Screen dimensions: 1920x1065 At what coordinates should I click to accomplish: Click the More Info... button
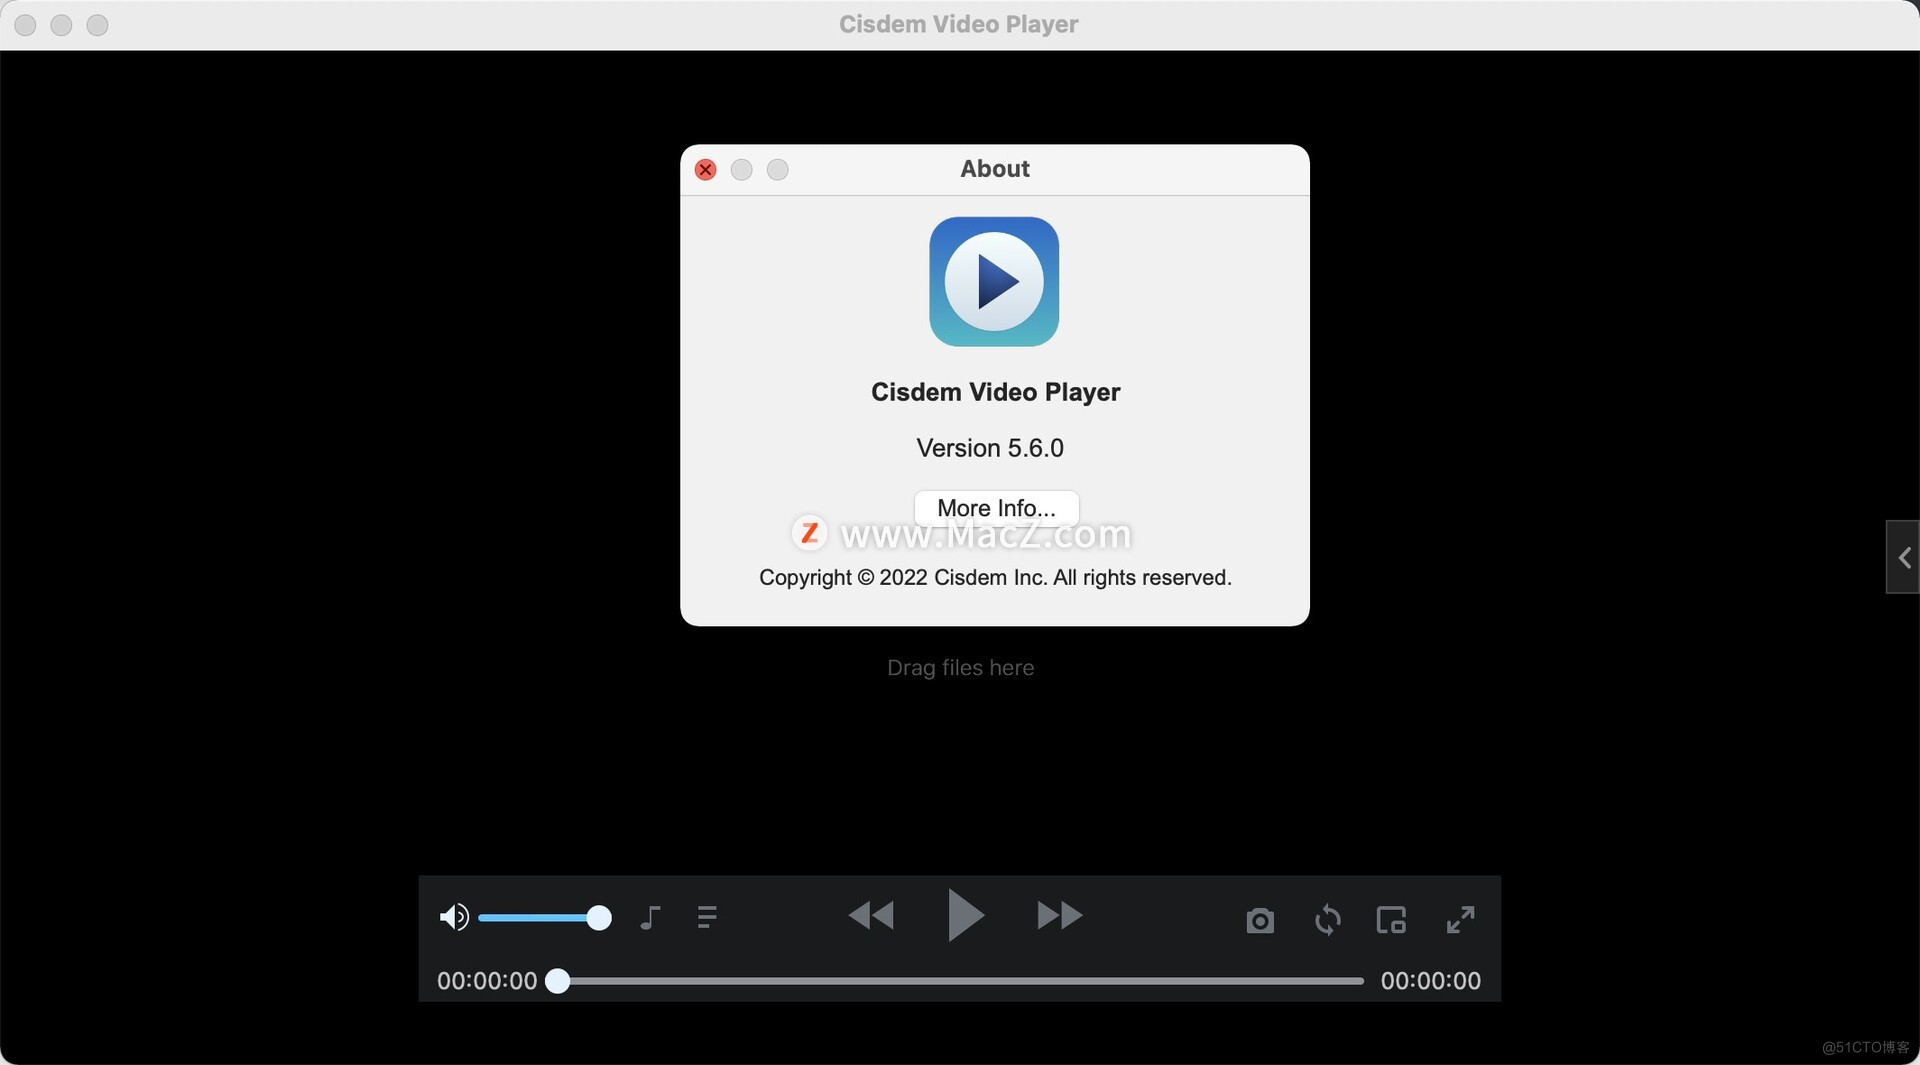tap(996, 508)
